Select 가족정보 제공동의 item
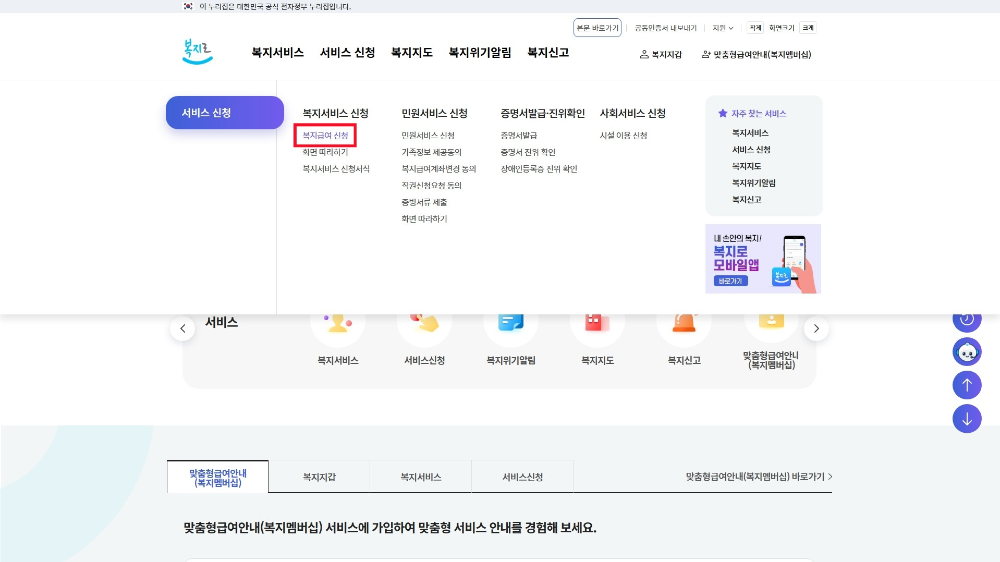The width and height of the screenshot is (1000, 562). [431, 152]
